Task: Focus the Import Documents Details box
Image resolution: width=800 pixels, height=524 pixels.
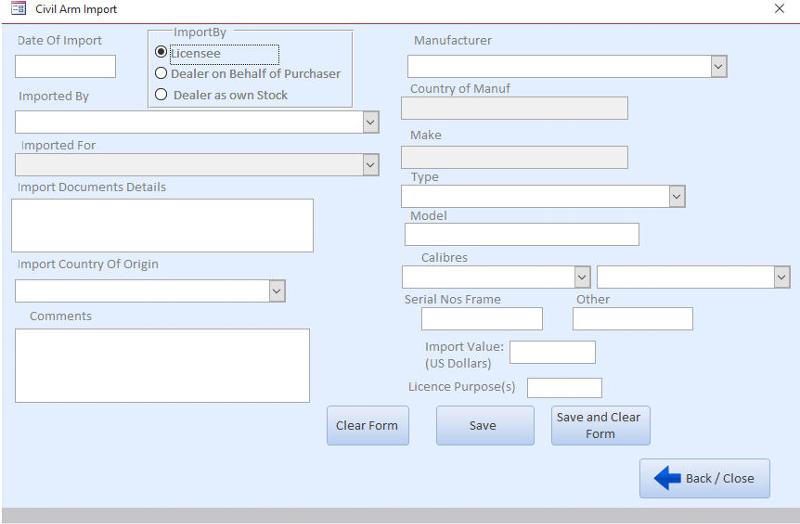Action: pyautogui.click(x=162, y=225)
